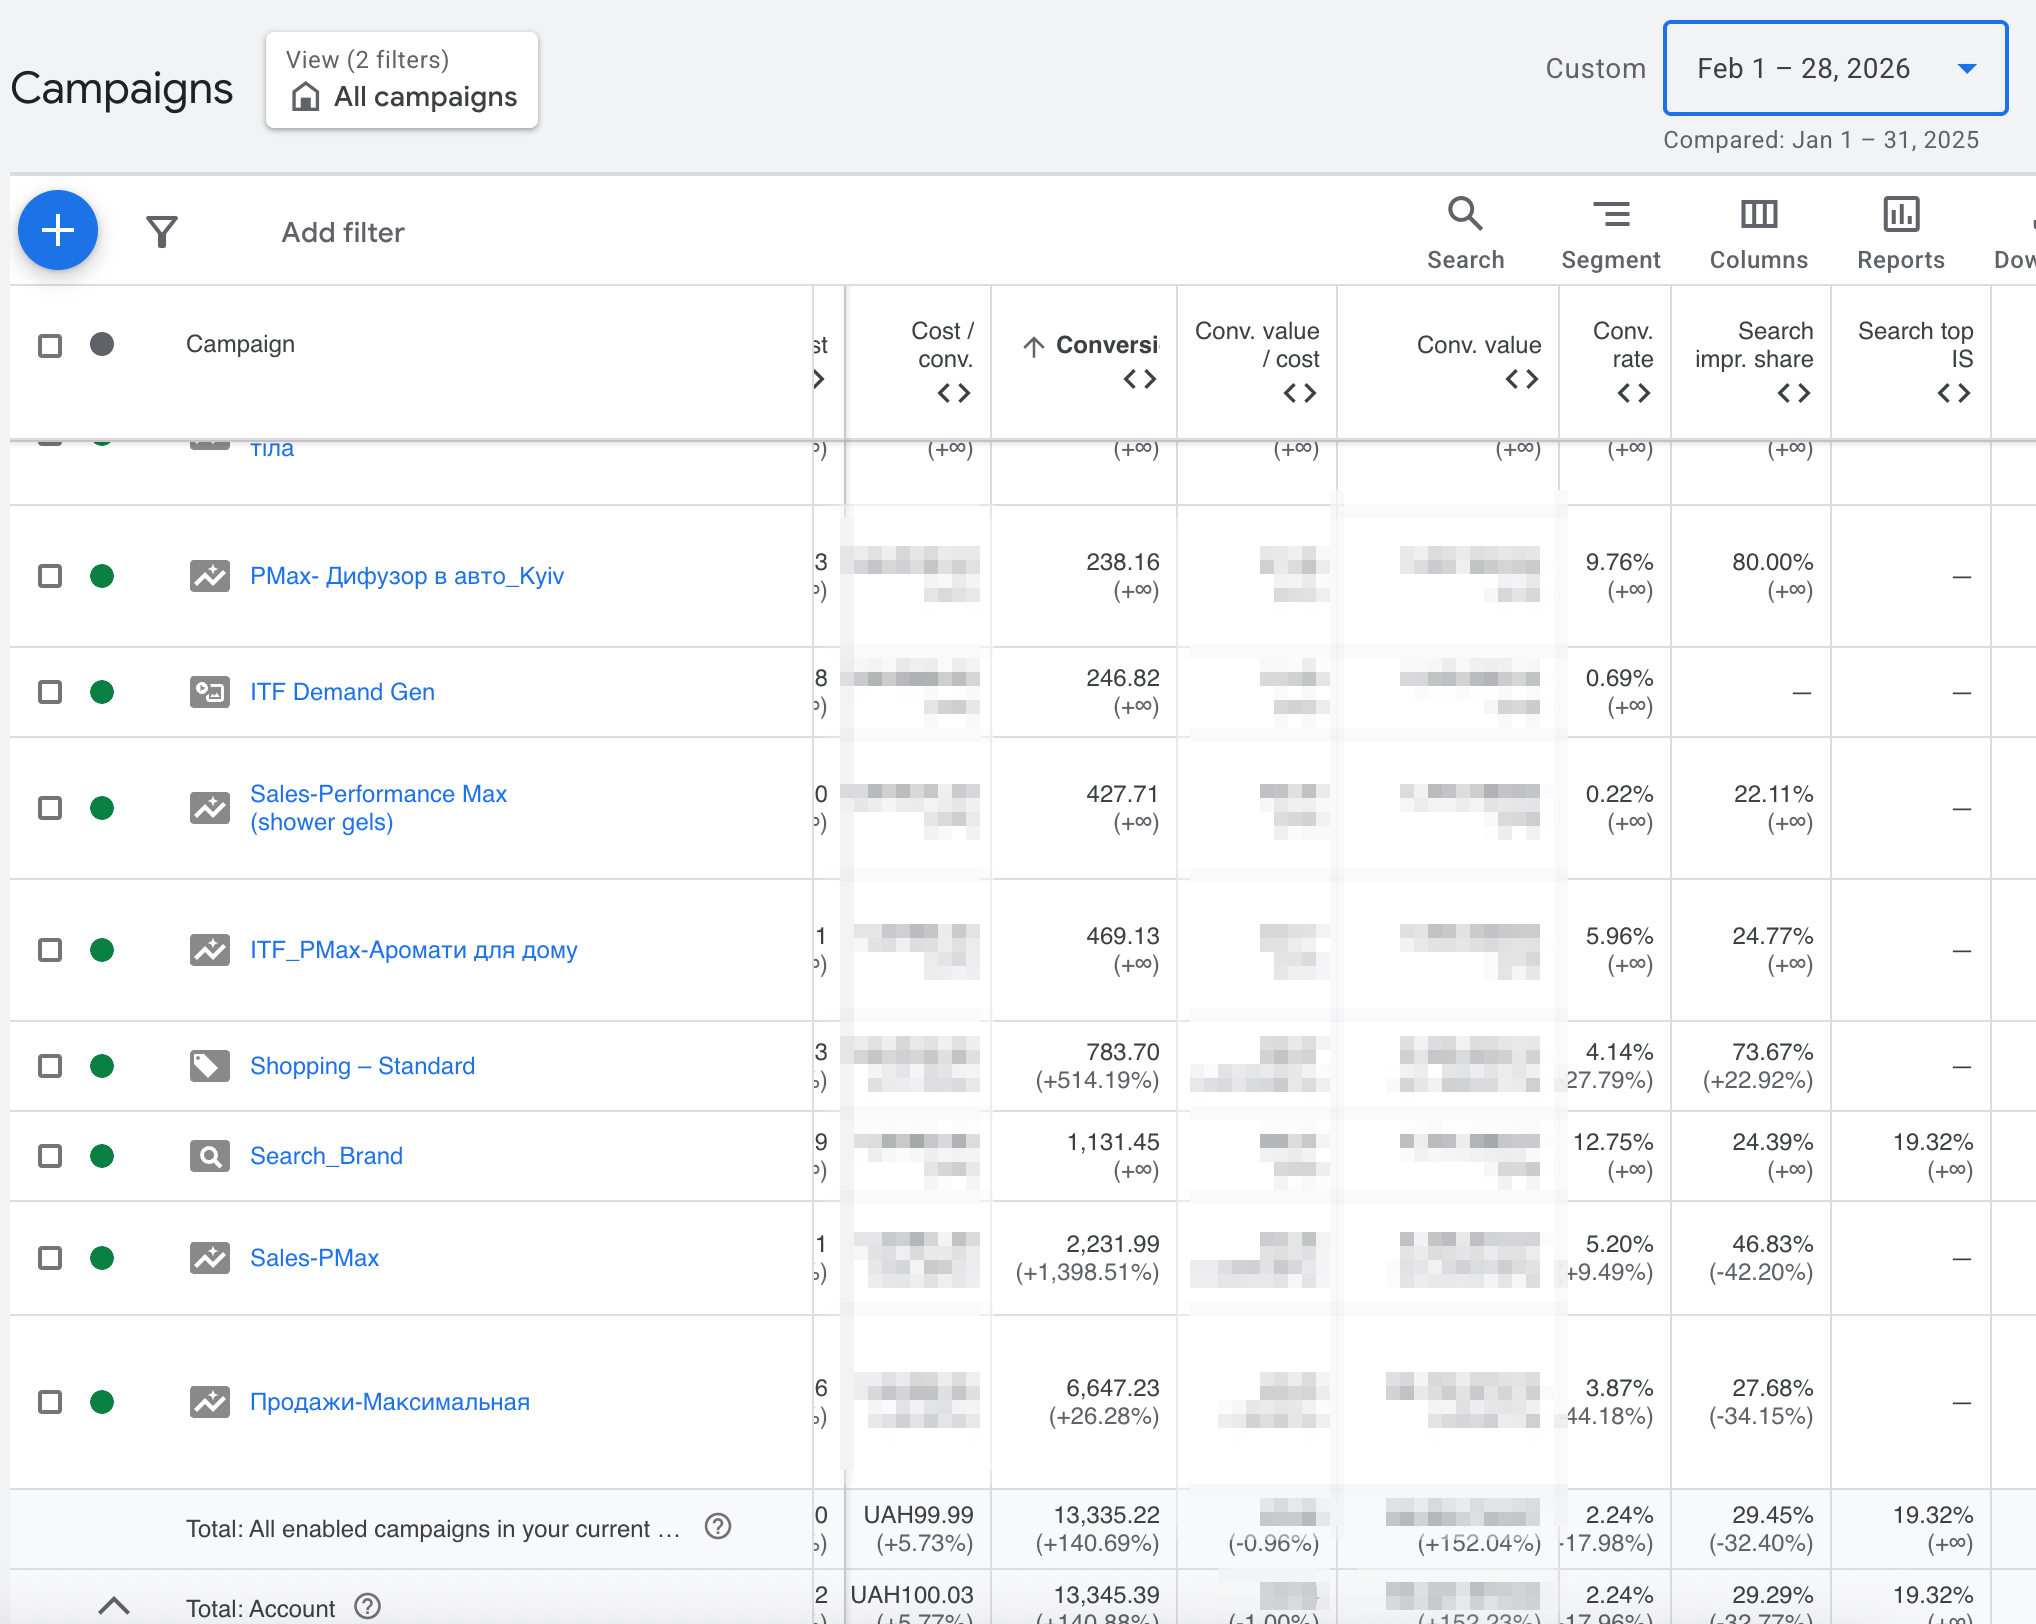
Task: Expand comparison arrows under Conv. value column
Action: coord(1522,379)
